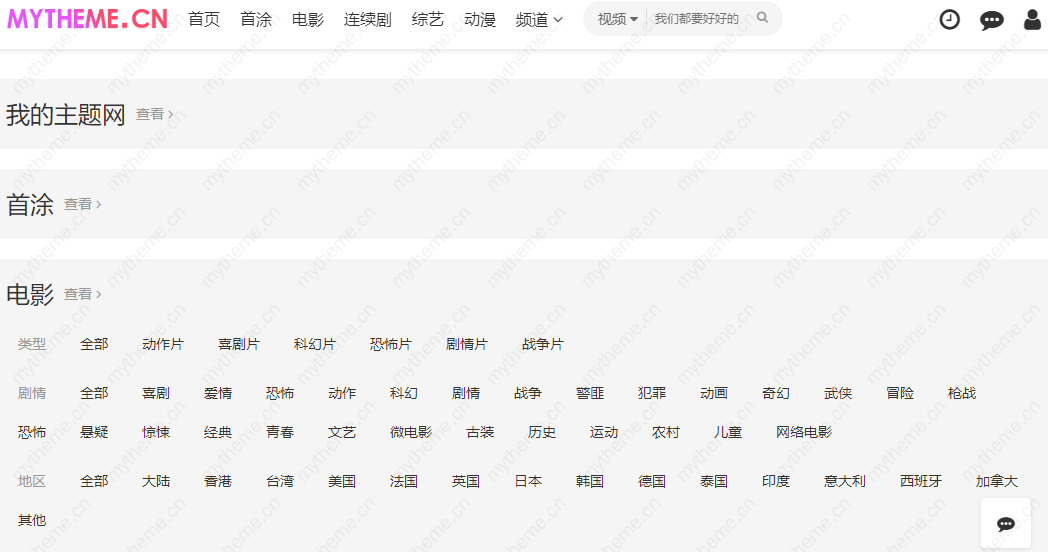Image resolution: width=1048 pixels, height=552 pixels.
Task: Click 查看 next to 首涂 section
Action: 82,205
